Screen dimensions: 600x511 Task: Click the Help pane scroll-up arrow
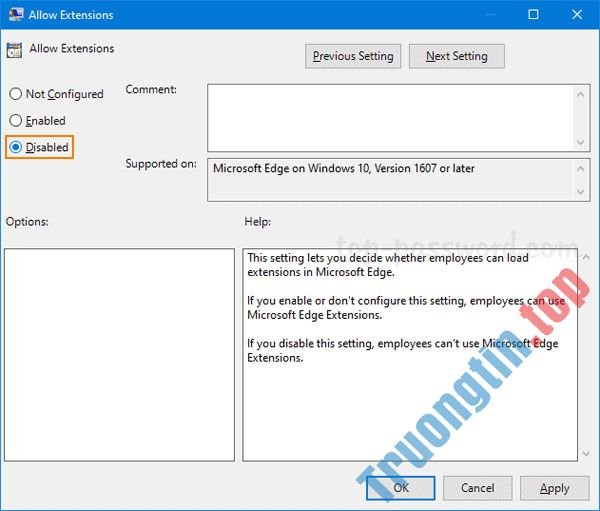[x=586, y=258]
